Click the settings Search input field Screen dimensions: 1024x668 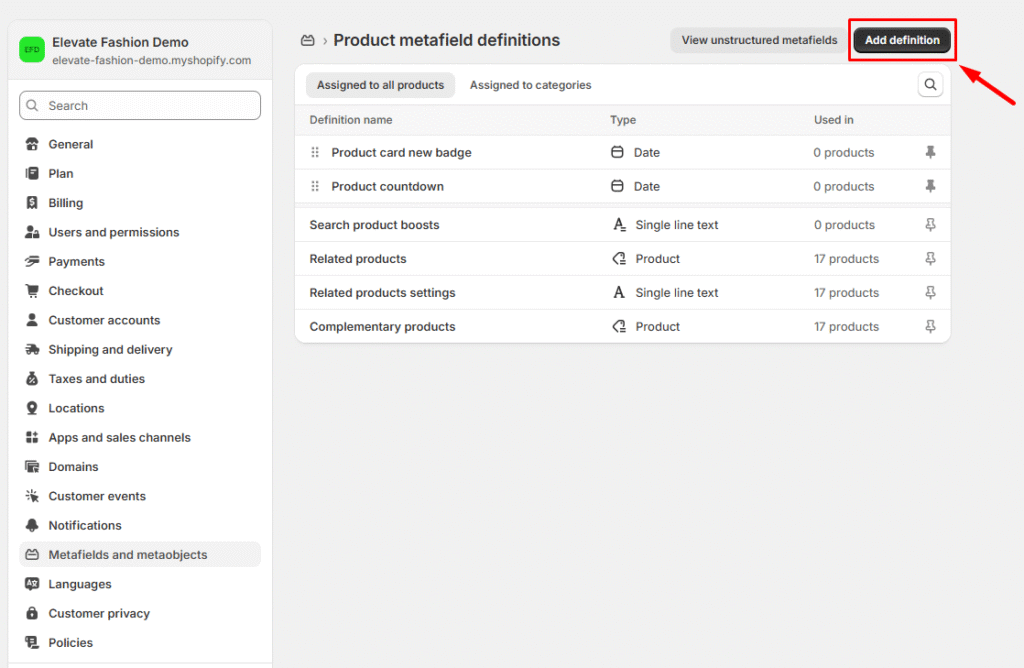(140, 106)
